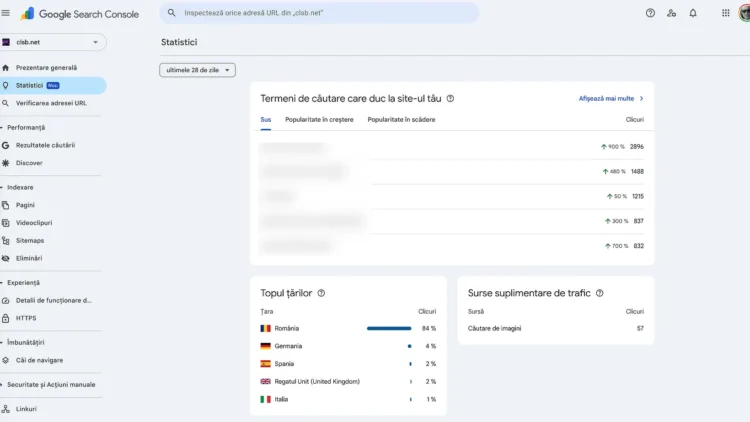Viewport: 750px width, 422px height.
Task: Collapse the Indexare sidebar section
Action: tap(3, 187)
